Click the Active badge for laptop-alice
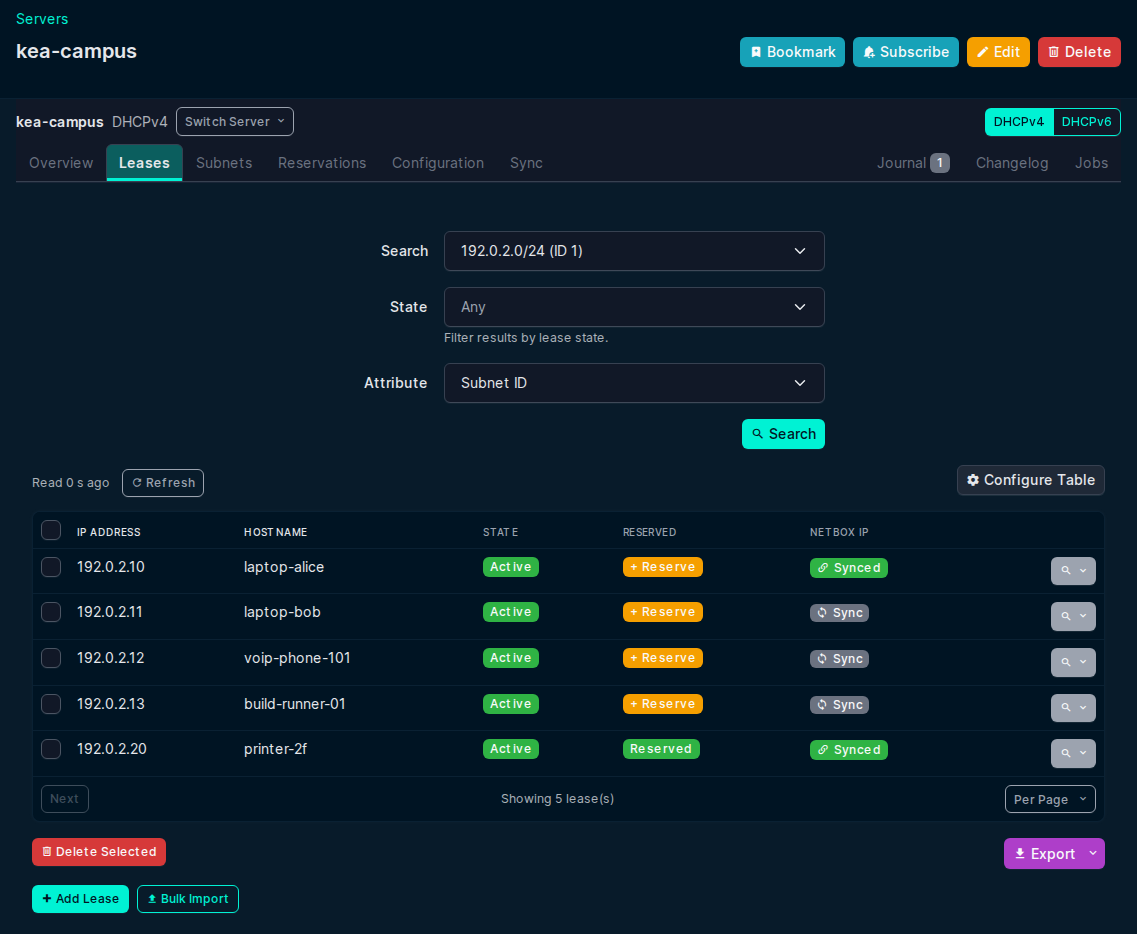 click(510, 567)
